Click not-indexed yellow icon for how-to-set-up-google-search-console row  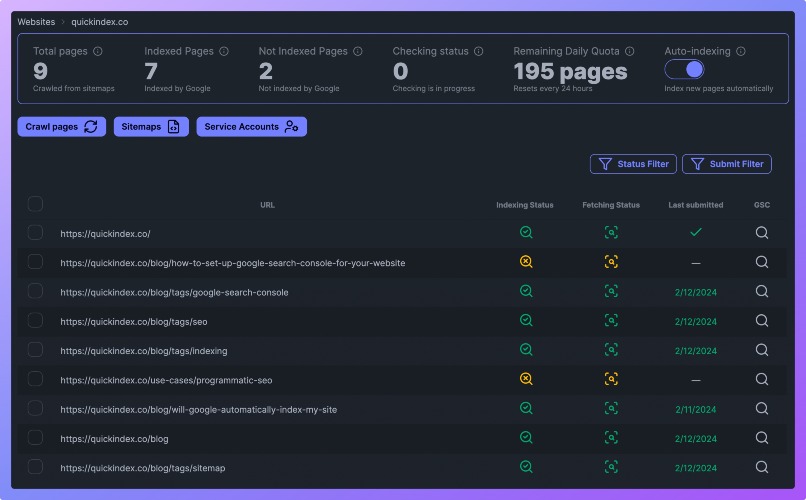(526, 262)
